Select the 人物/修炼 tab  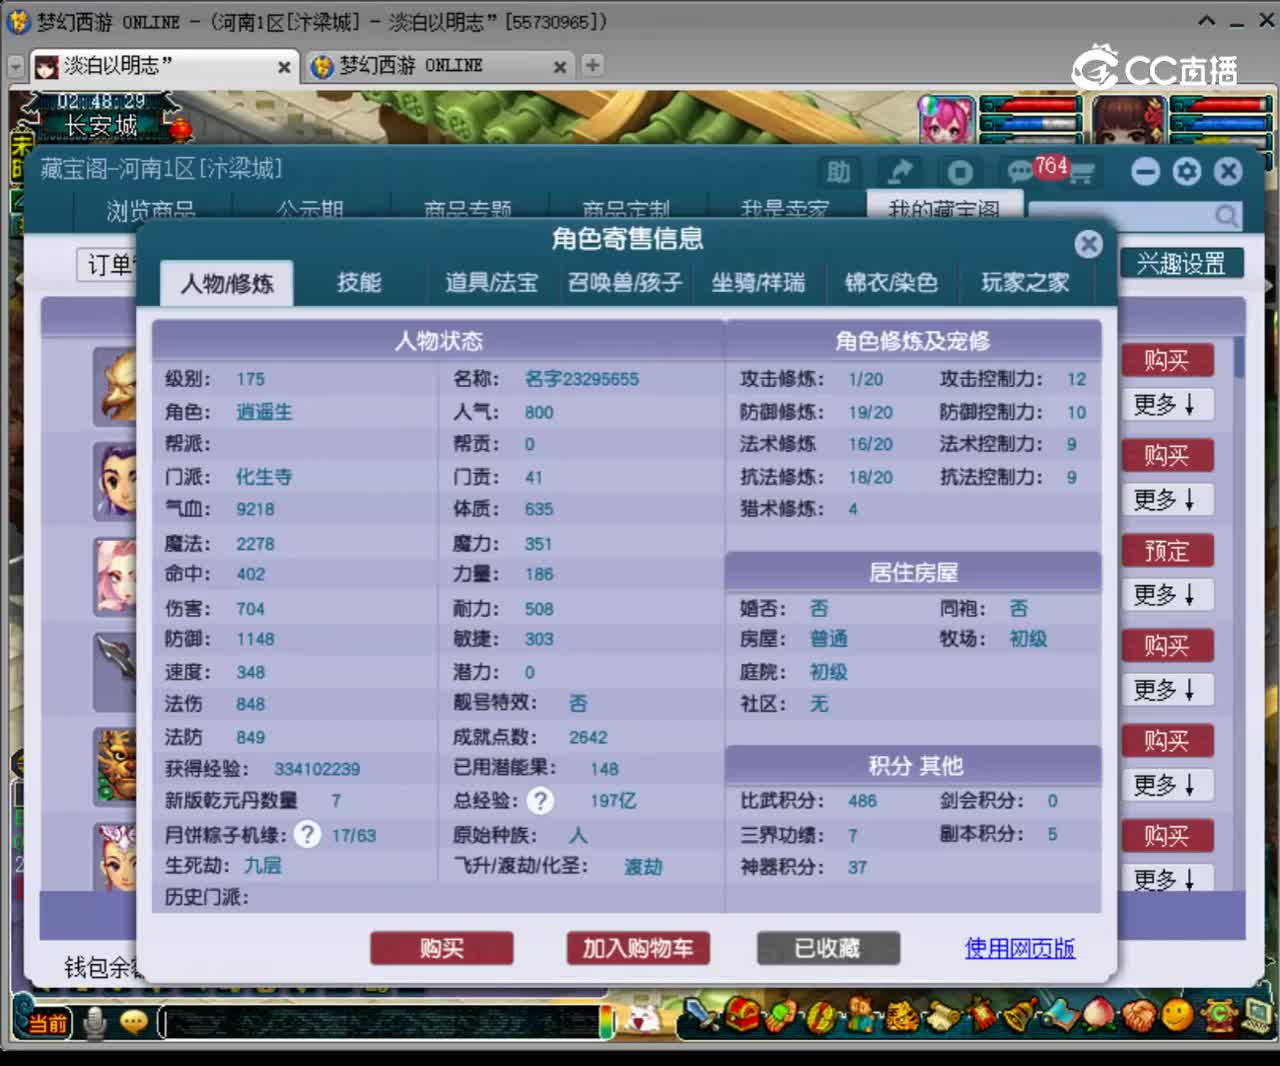pos(227,283)
